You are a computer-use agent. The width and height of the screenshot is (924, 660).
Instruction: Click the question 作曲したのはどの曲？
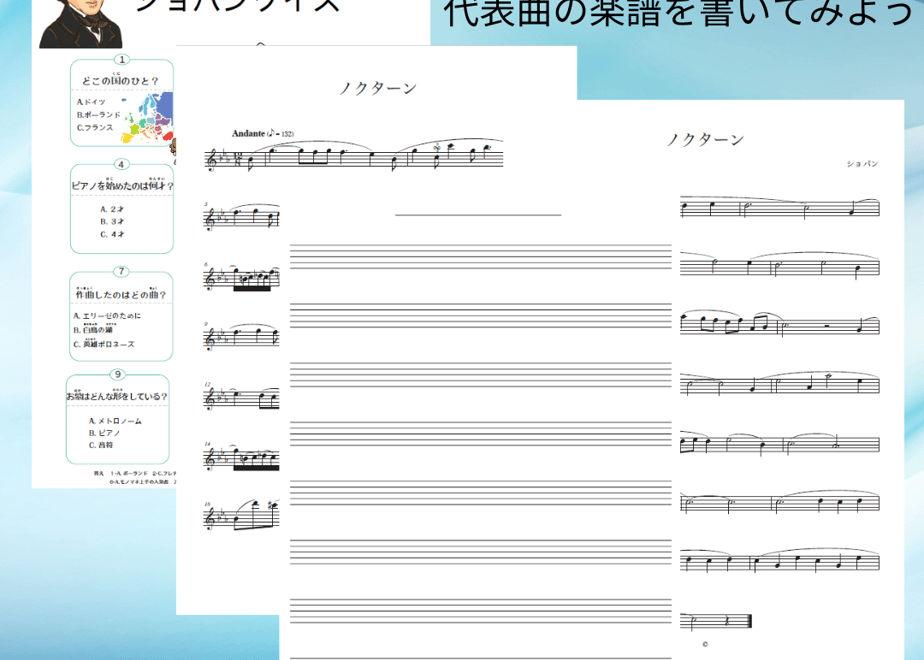pyautogui.click(x=121, y=293)
